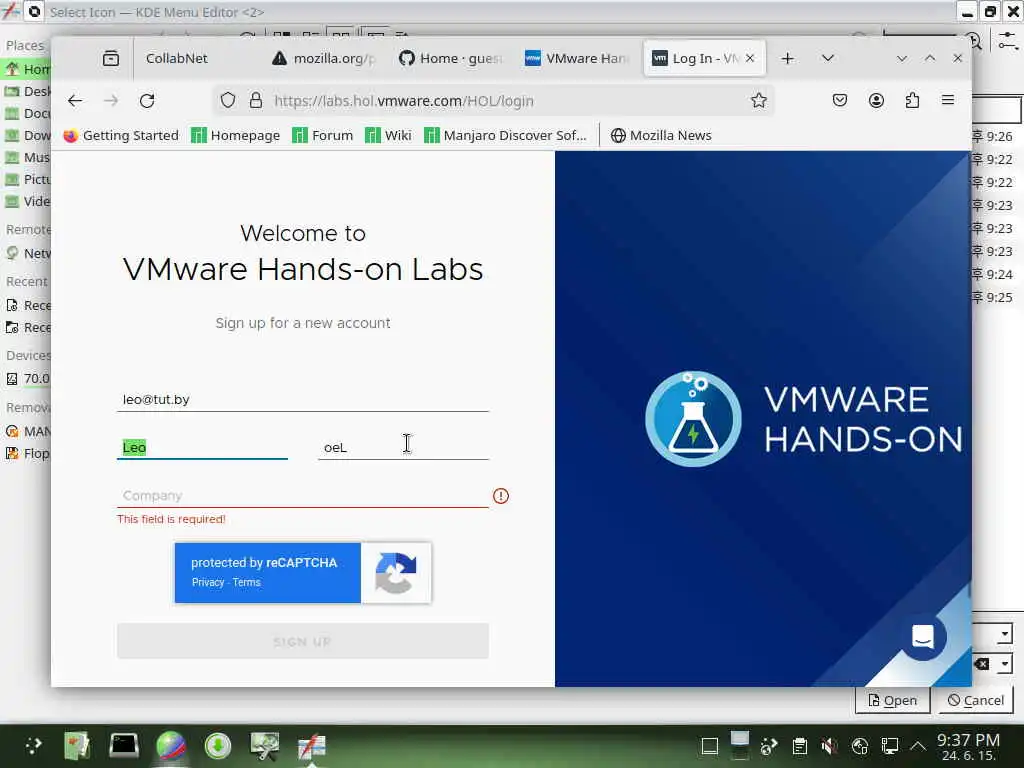This screenshot has height=768, width=1024.
Task: List all tabs dropdown arrow
Action: 827,59
